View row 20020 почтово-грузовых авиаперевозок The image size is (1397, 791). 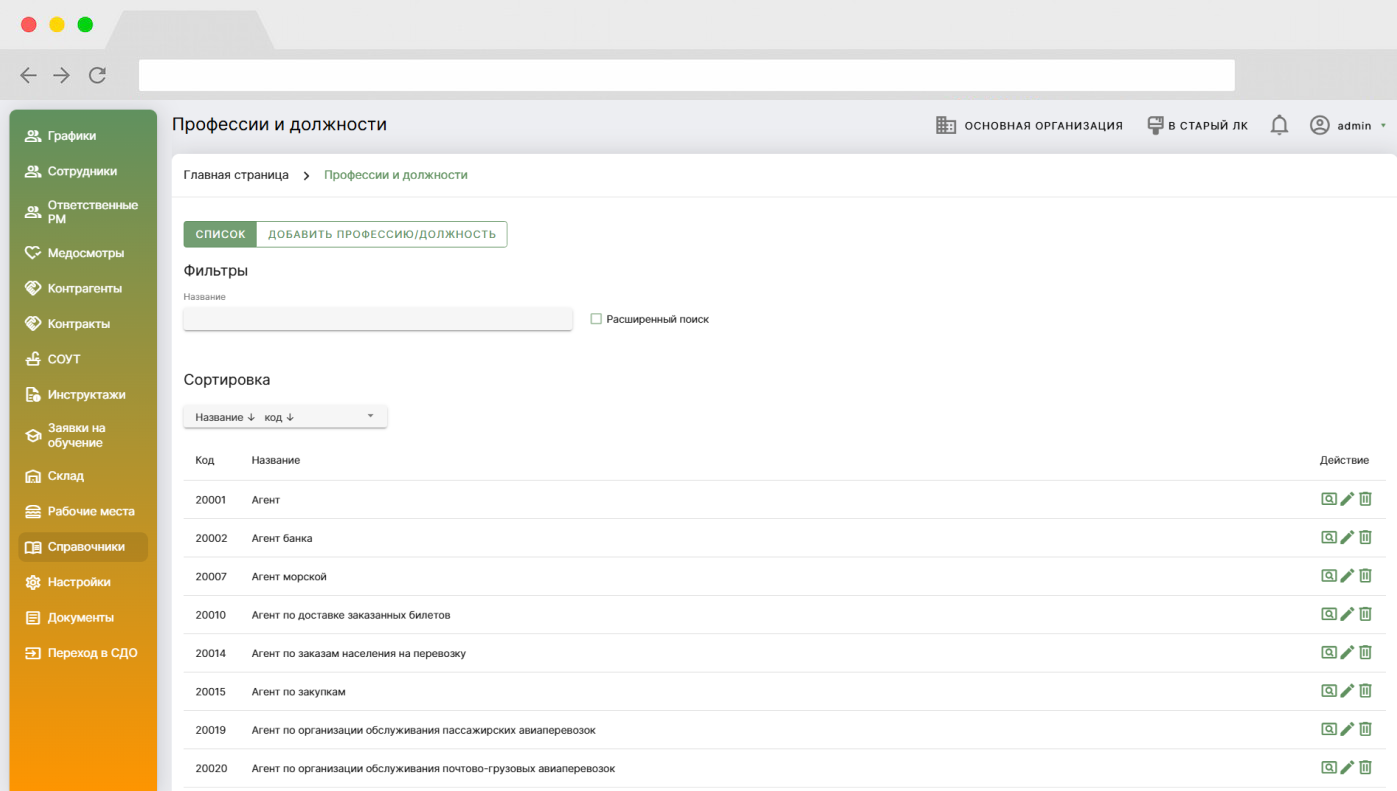pyautogui.click(x=1329, y=768)
